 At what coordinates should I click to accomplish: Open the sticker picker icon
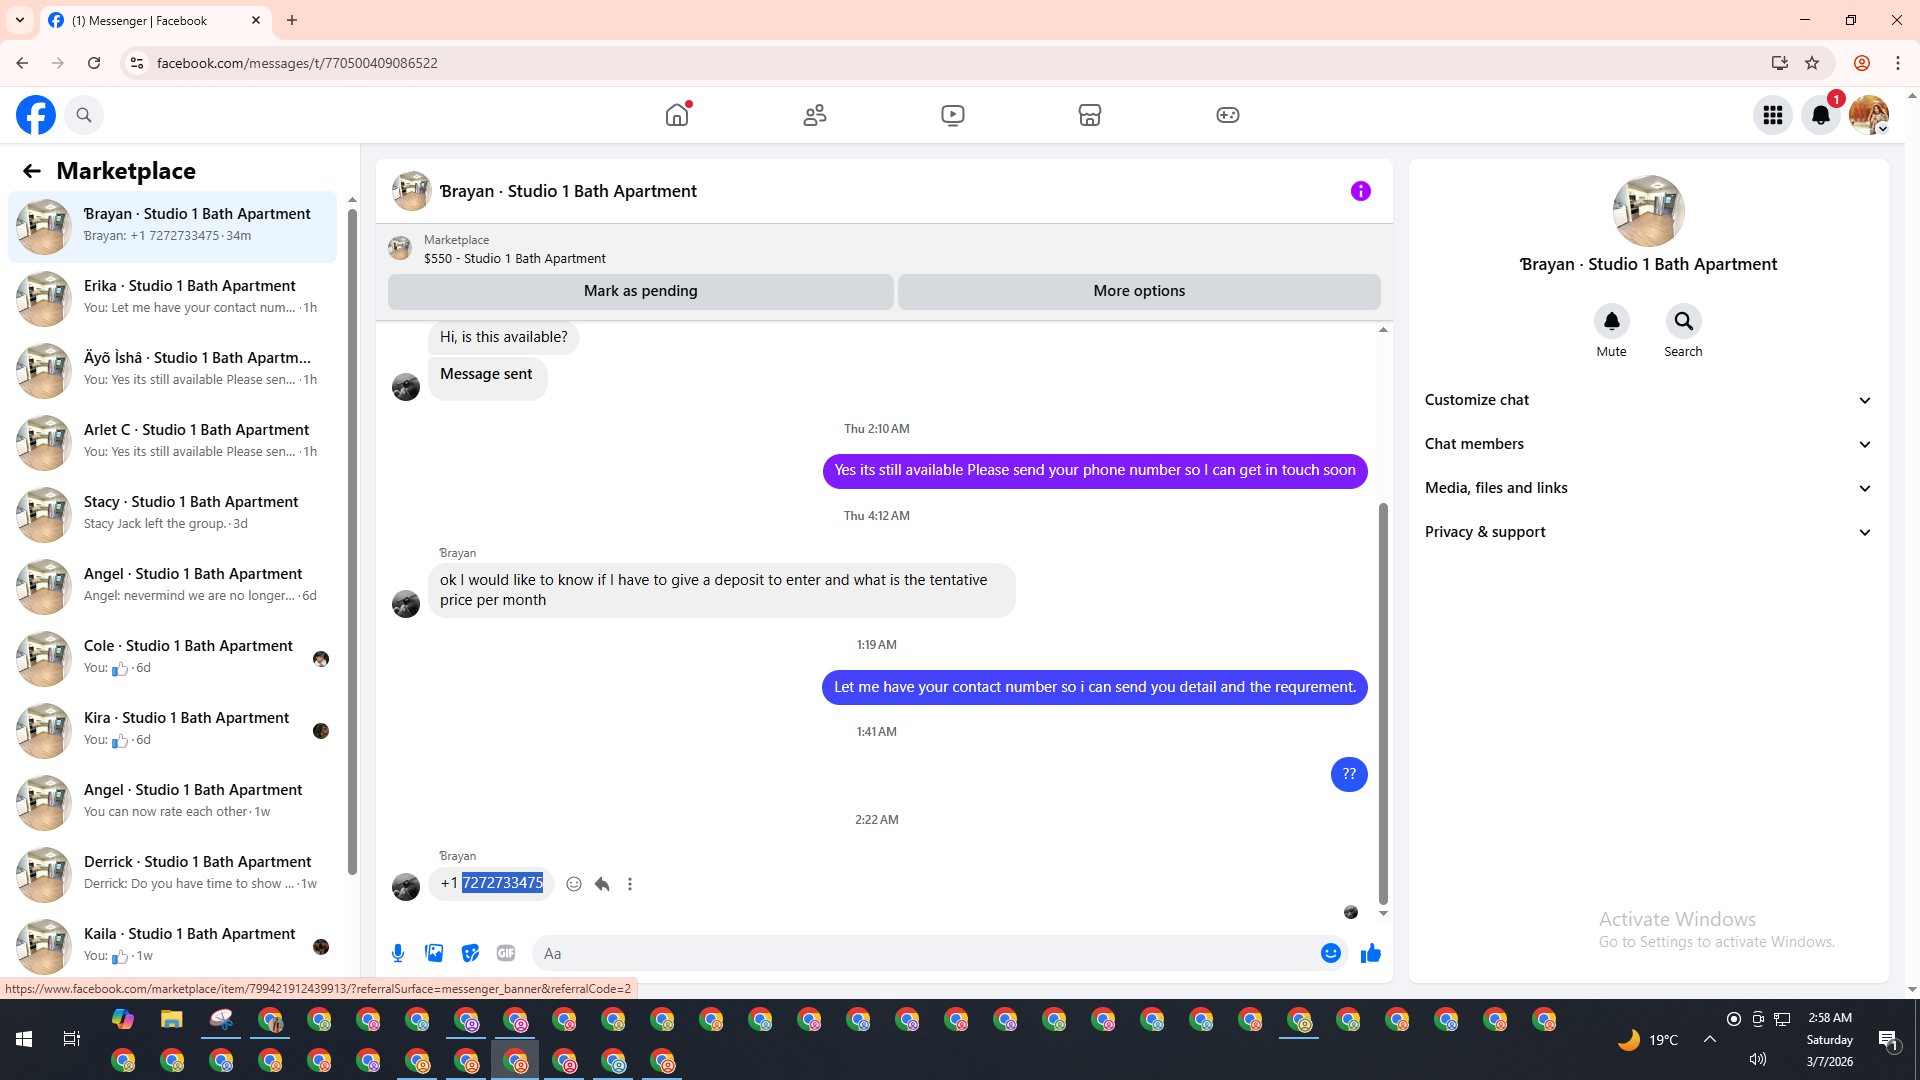tap(470, 953)
